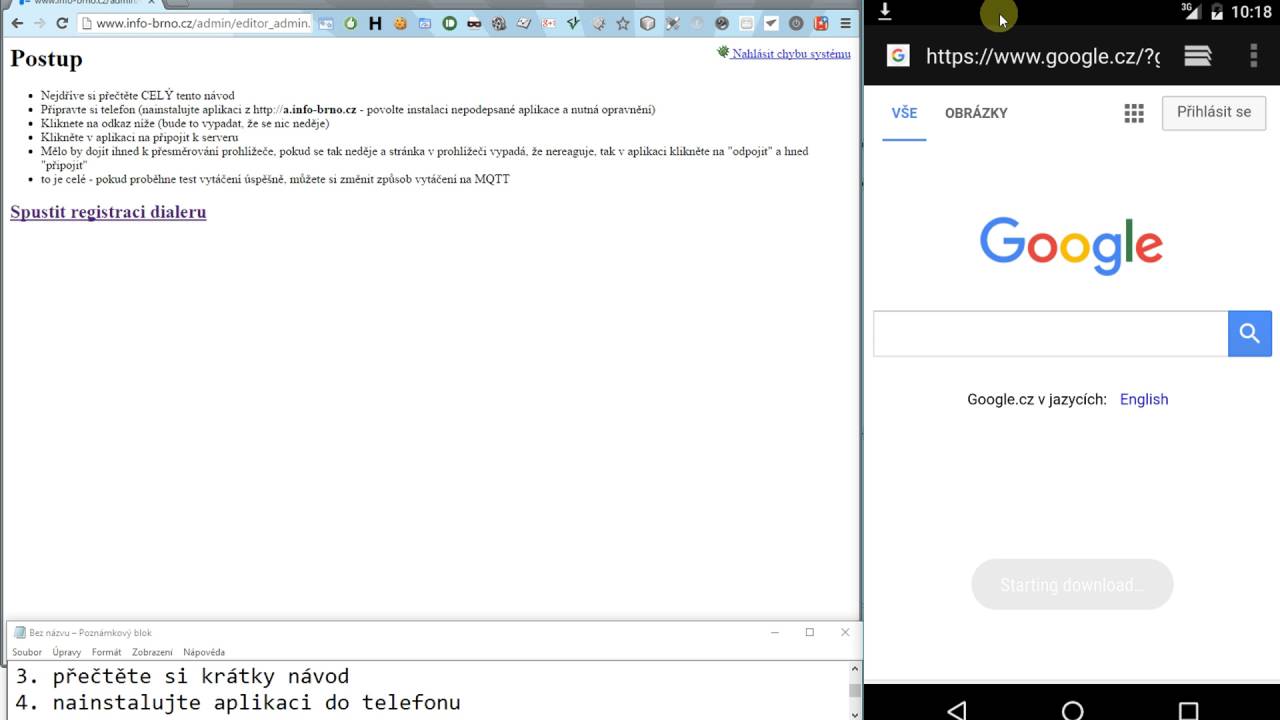Viewport: 1280px width, 720px height.
Task: Click the green circular arrow extension icon
Action: coord(351,23)
